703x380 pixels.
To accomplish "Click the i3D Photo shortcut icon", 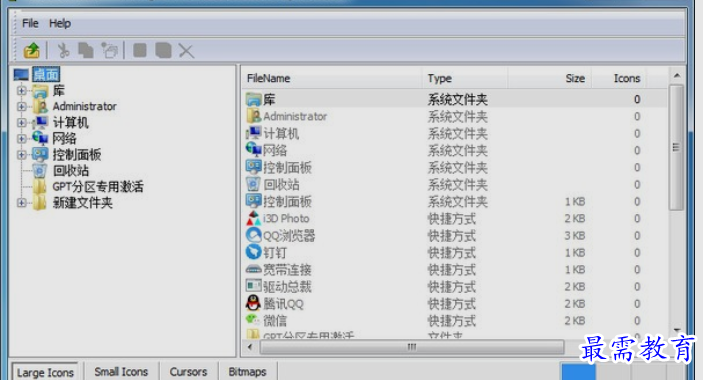I will point(253,218).
